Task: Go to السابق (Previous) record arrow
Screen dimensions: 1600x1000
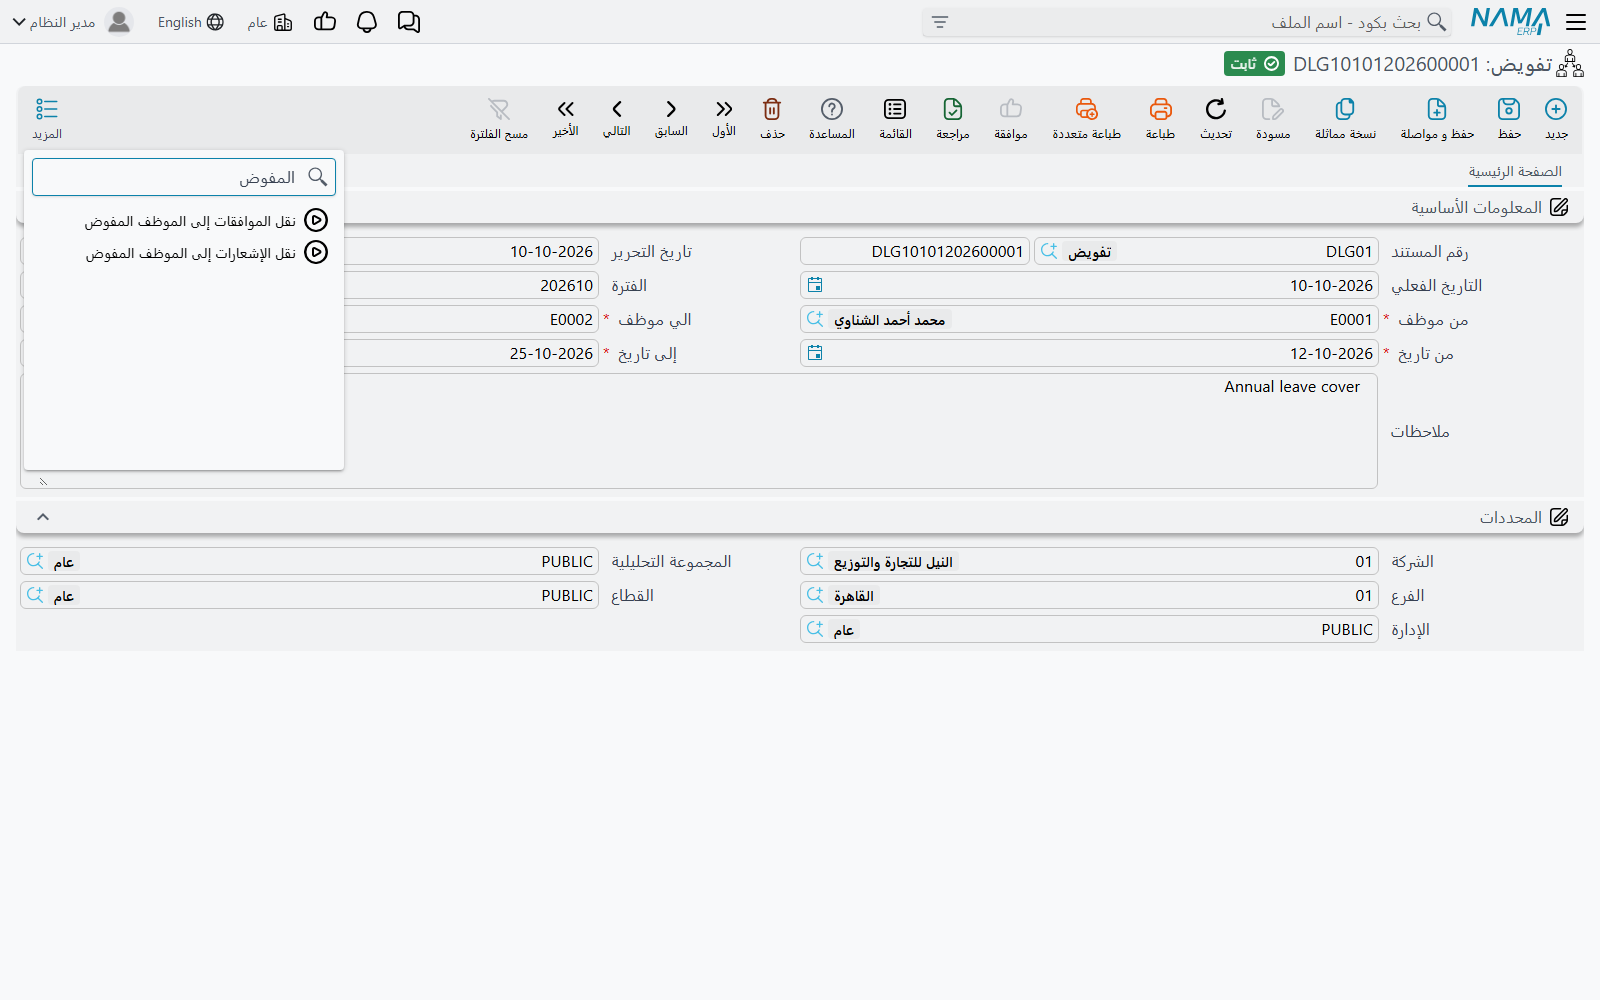Action: [671, 109]
